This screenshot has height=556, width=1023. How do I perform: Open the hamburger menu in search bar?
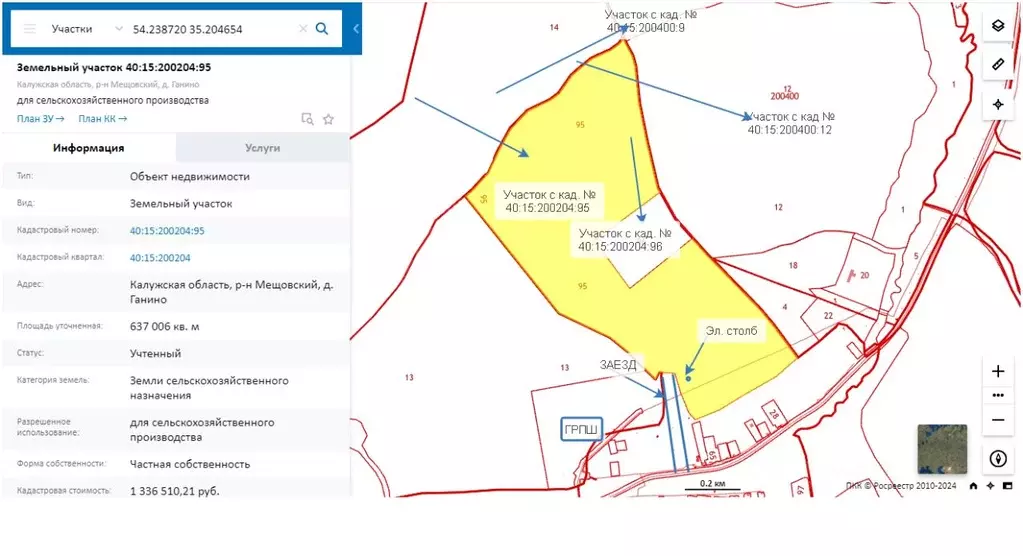tap(30, 29)
